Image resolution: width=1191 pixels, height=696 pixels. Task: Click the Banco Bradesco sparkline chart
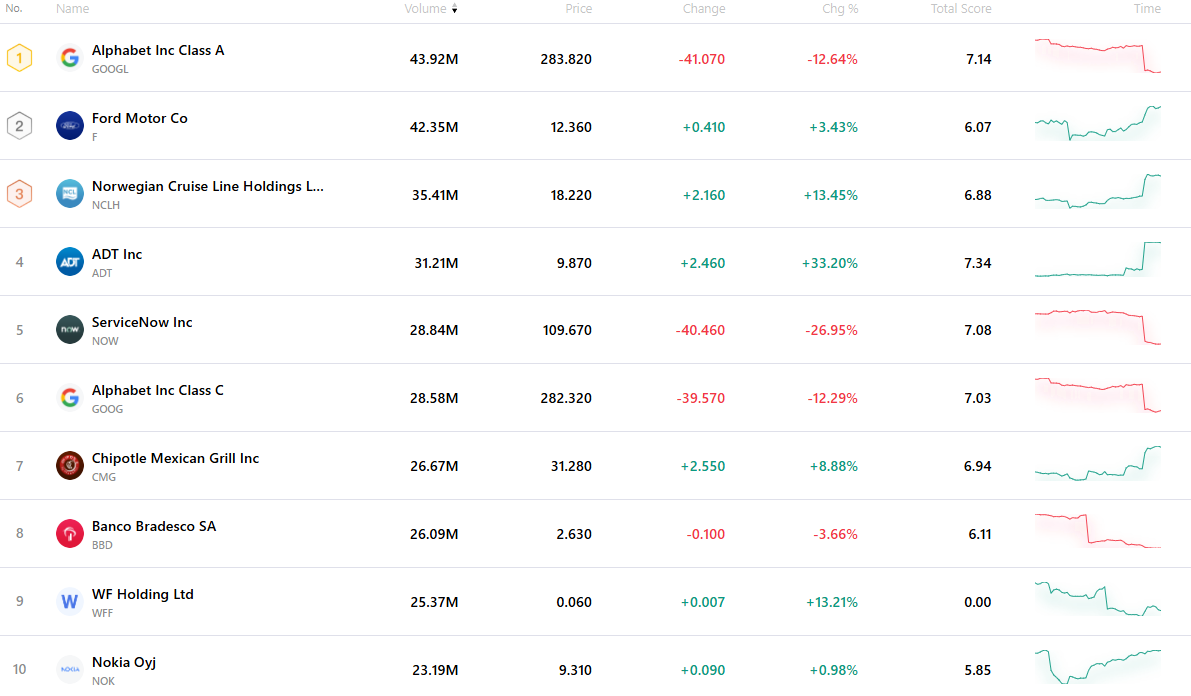[x=1098, y=530]
